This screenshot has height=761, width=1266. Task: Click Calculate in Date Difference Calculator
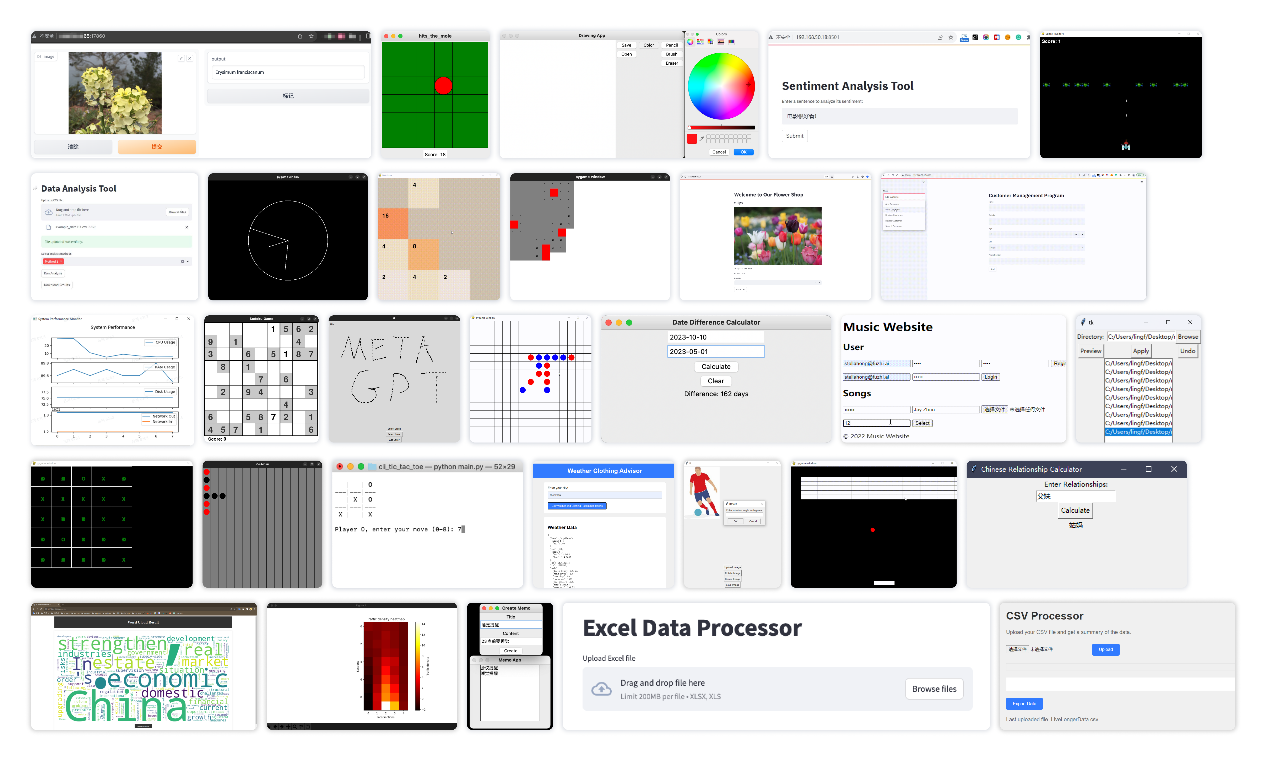click(715, 367)
